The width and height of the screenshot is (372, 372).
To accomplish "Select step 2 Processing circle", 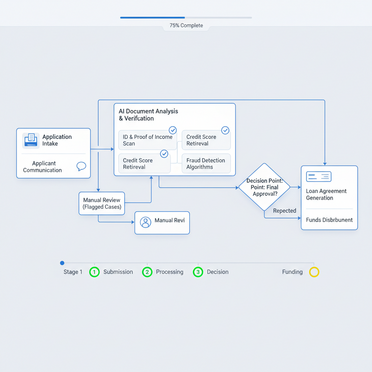I will click(147, 272).
